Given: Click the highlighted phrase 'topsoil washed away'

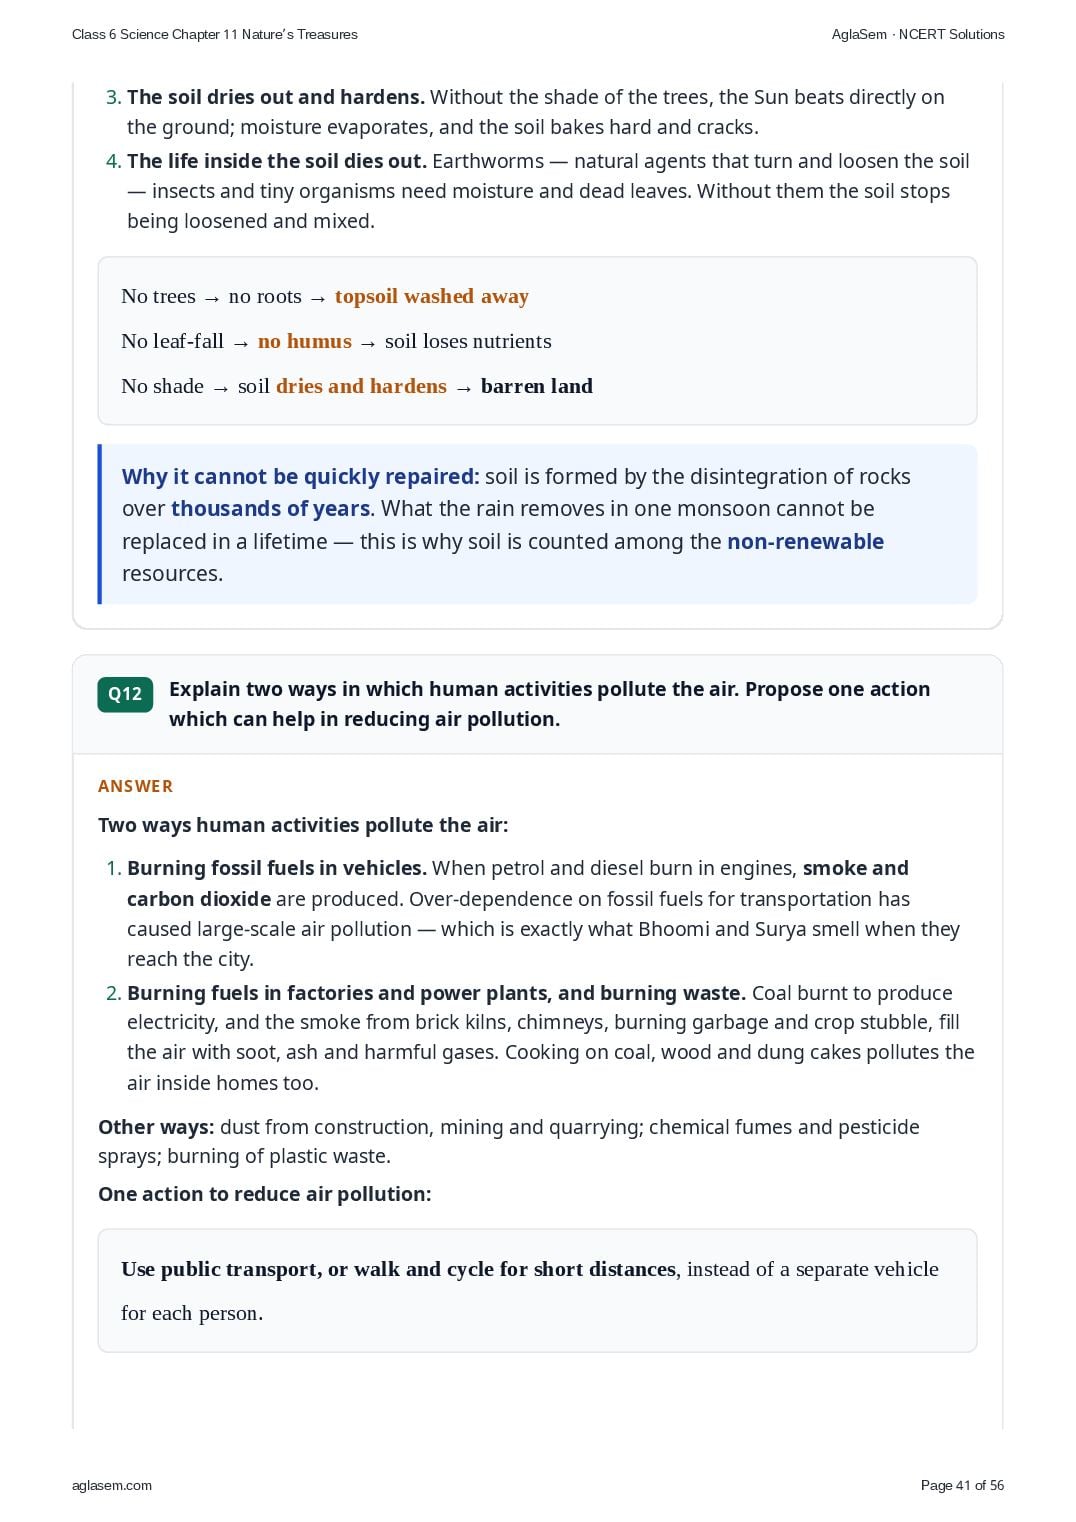Looking at the screenshot, I should pyautogui.click(x=432, y=296).
